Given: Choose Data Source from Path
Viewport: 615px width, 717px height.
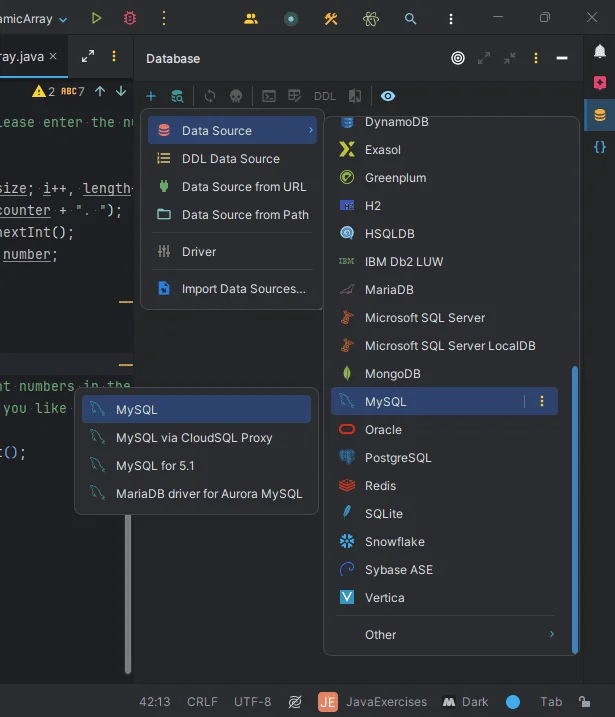Looking at the screenshot, I should pos(232,214).
